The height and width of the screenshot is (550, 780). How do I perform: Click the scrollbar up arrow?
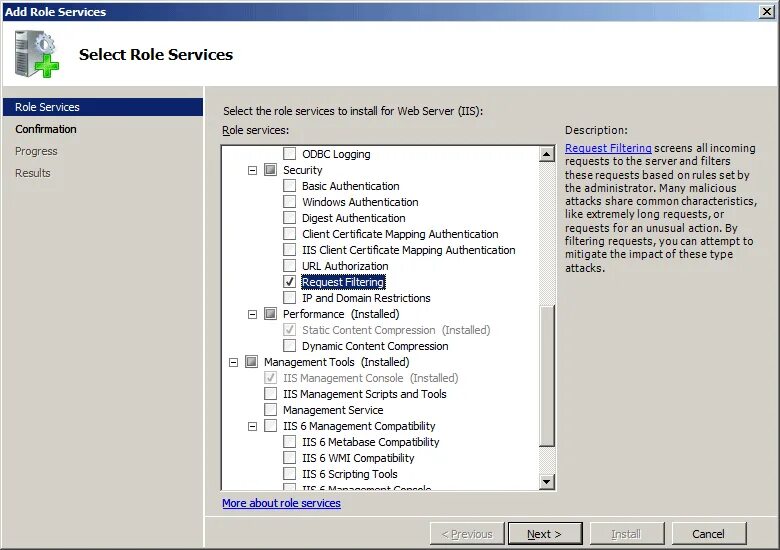[x=547, y=154]
